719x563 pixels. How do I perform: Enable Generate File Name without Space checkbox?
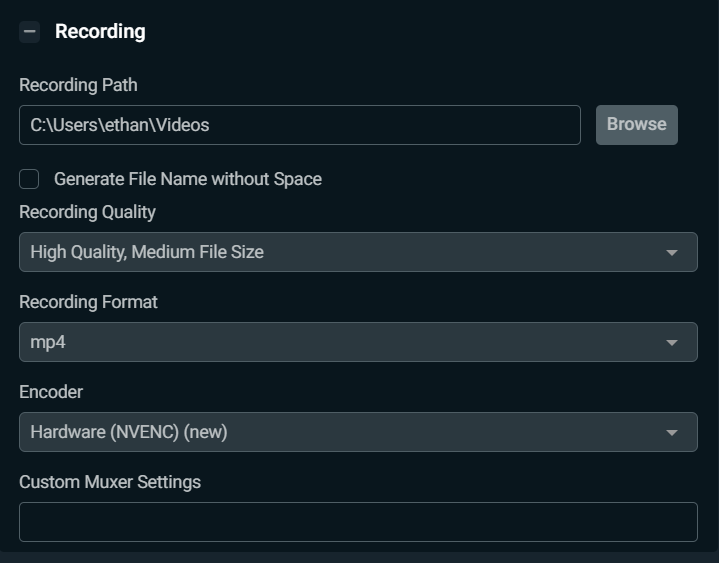point(30,179)
